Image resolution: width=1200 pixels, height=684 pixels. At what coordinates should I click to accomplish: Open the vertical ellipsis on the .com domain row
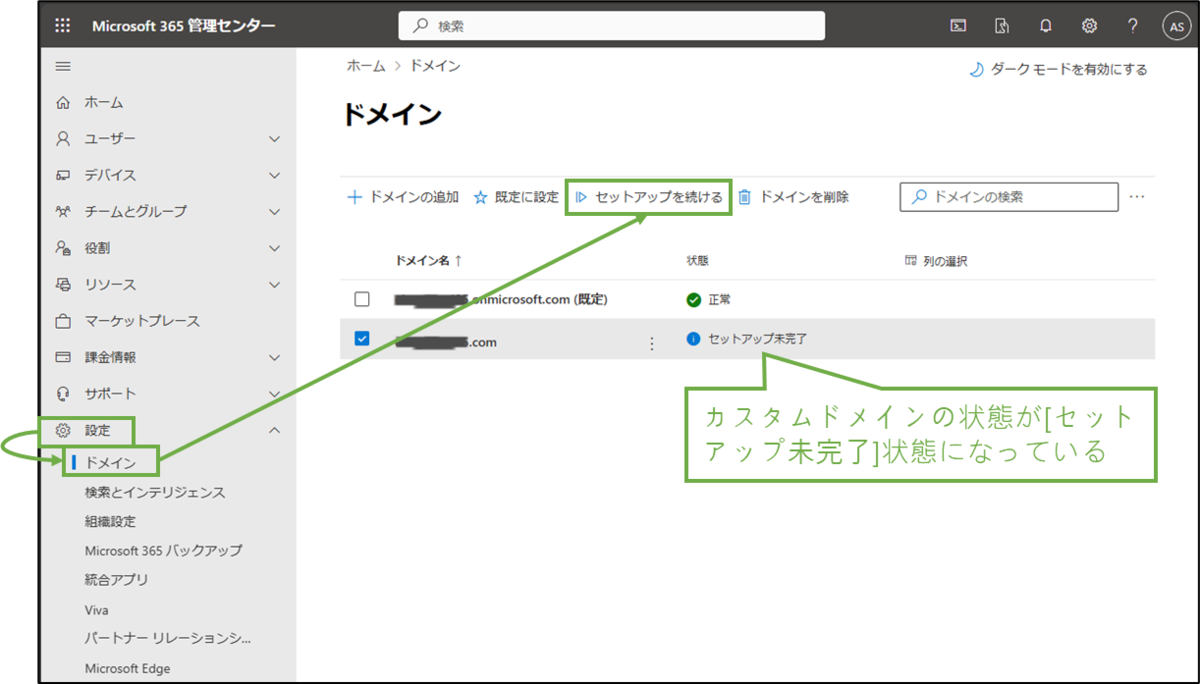652,342
